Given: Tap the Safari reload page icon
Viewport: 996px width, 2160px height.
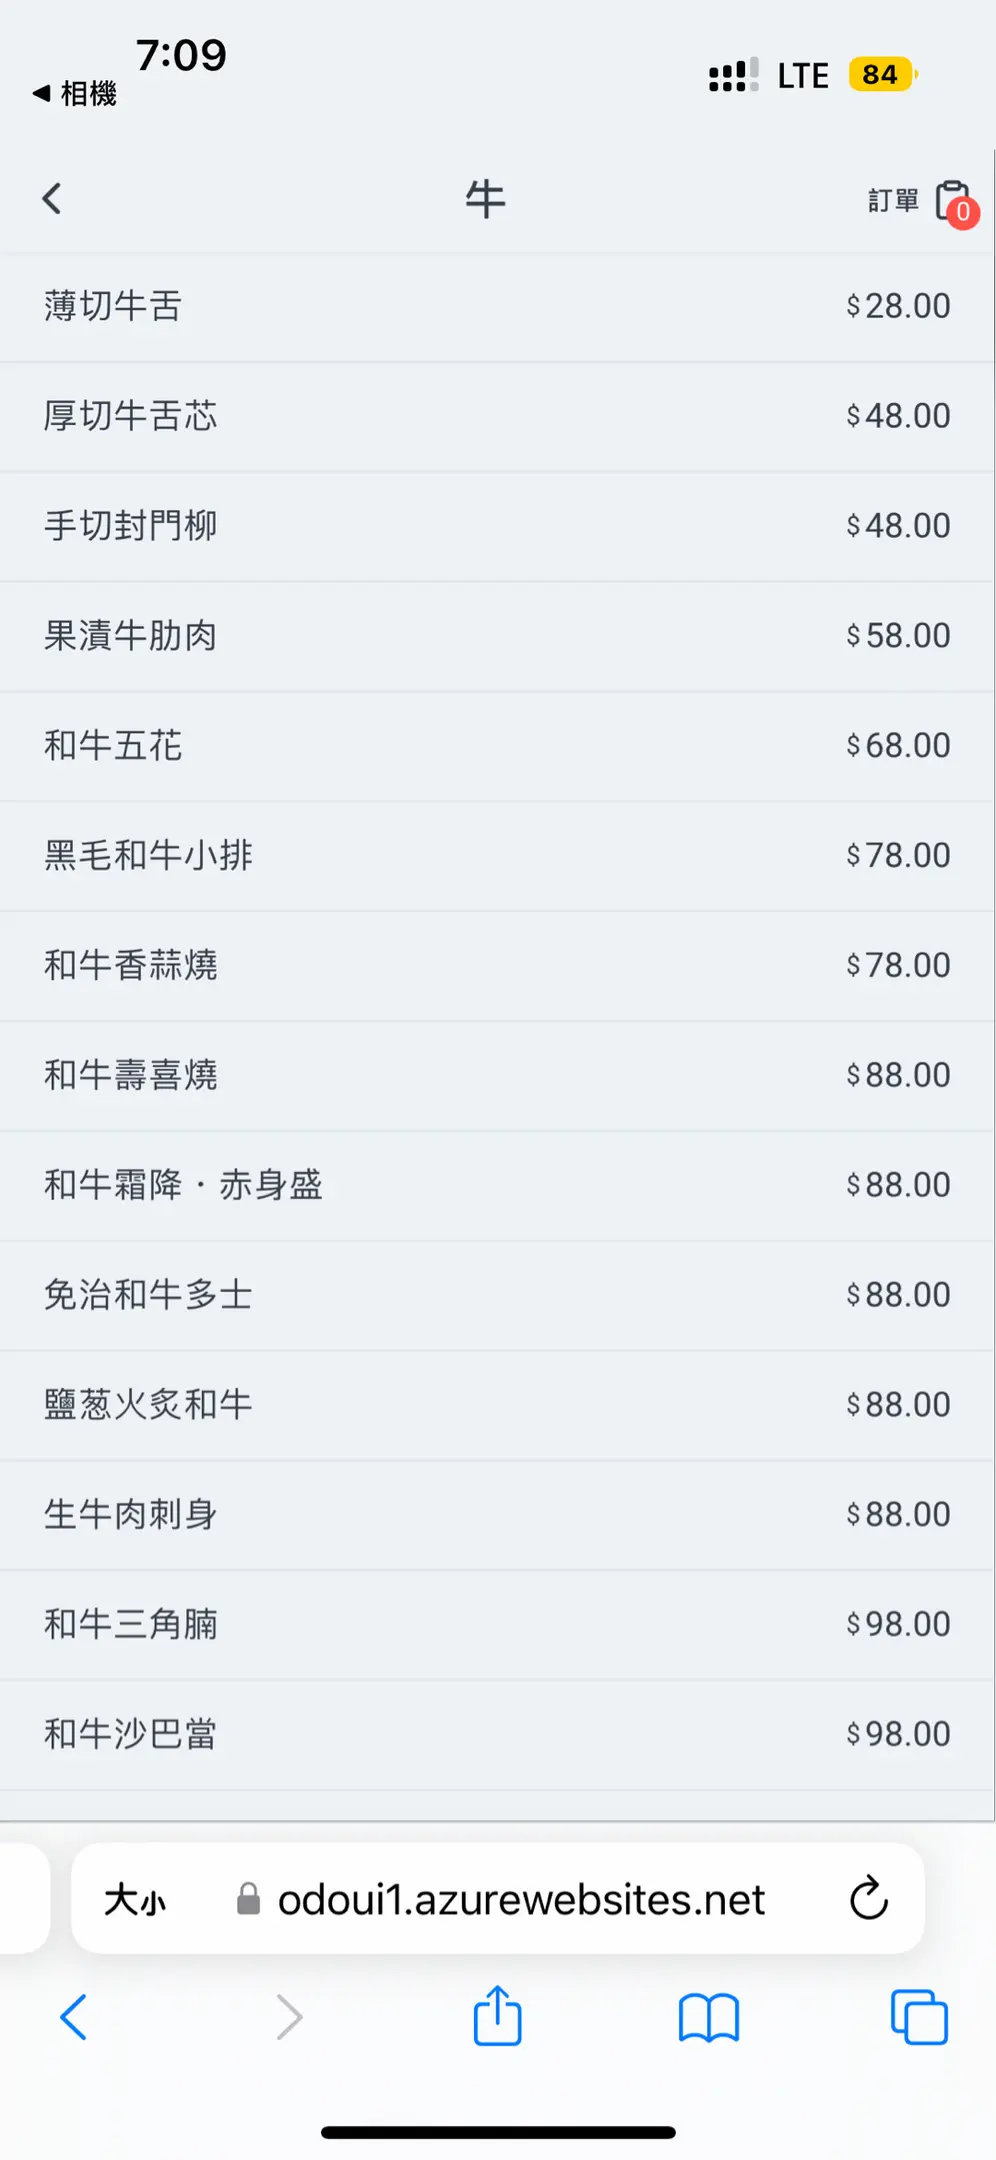Looking at the screenshot, I should pos(868,1898).
